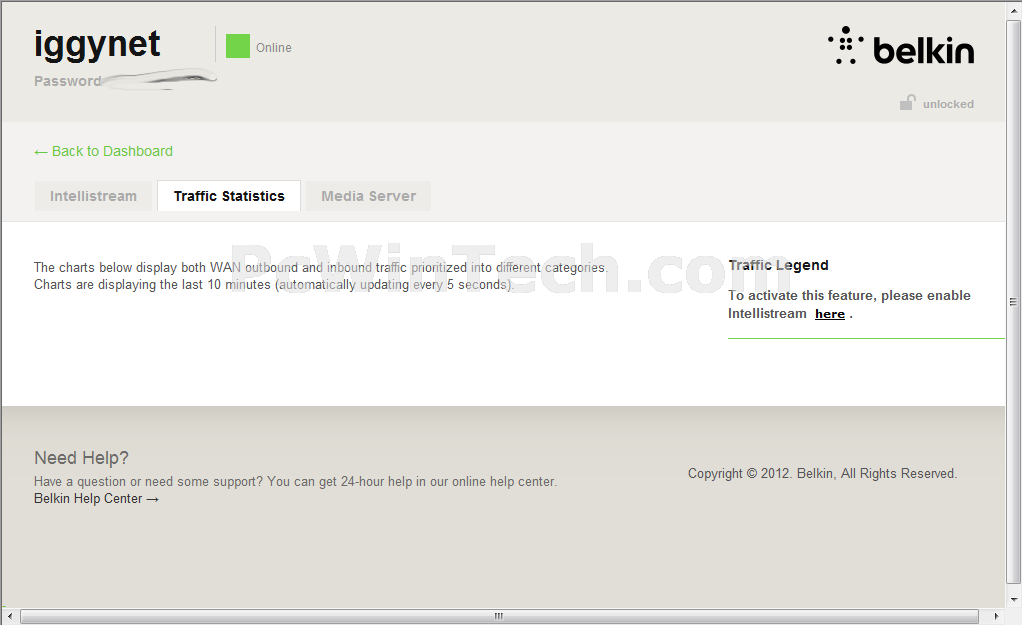Click the horizontal scrollbar left arrow

pos(9,617)
